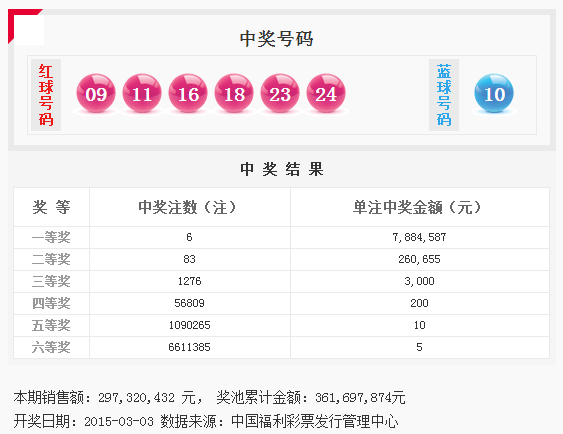The width and height of the screenshot is (563, 434).
Task: Select red ball number 23
Action: click(x=280, y=93)
